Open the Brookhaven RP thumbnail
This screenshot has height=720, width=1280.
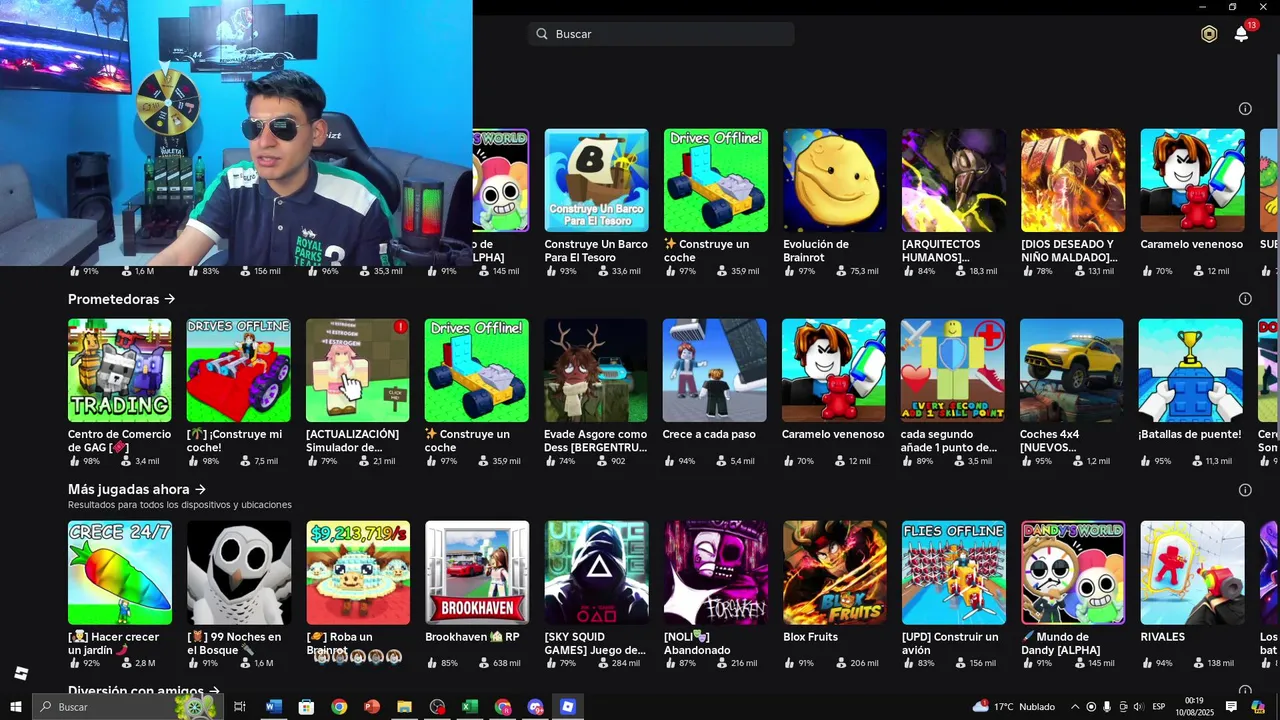tap(477, 572)
